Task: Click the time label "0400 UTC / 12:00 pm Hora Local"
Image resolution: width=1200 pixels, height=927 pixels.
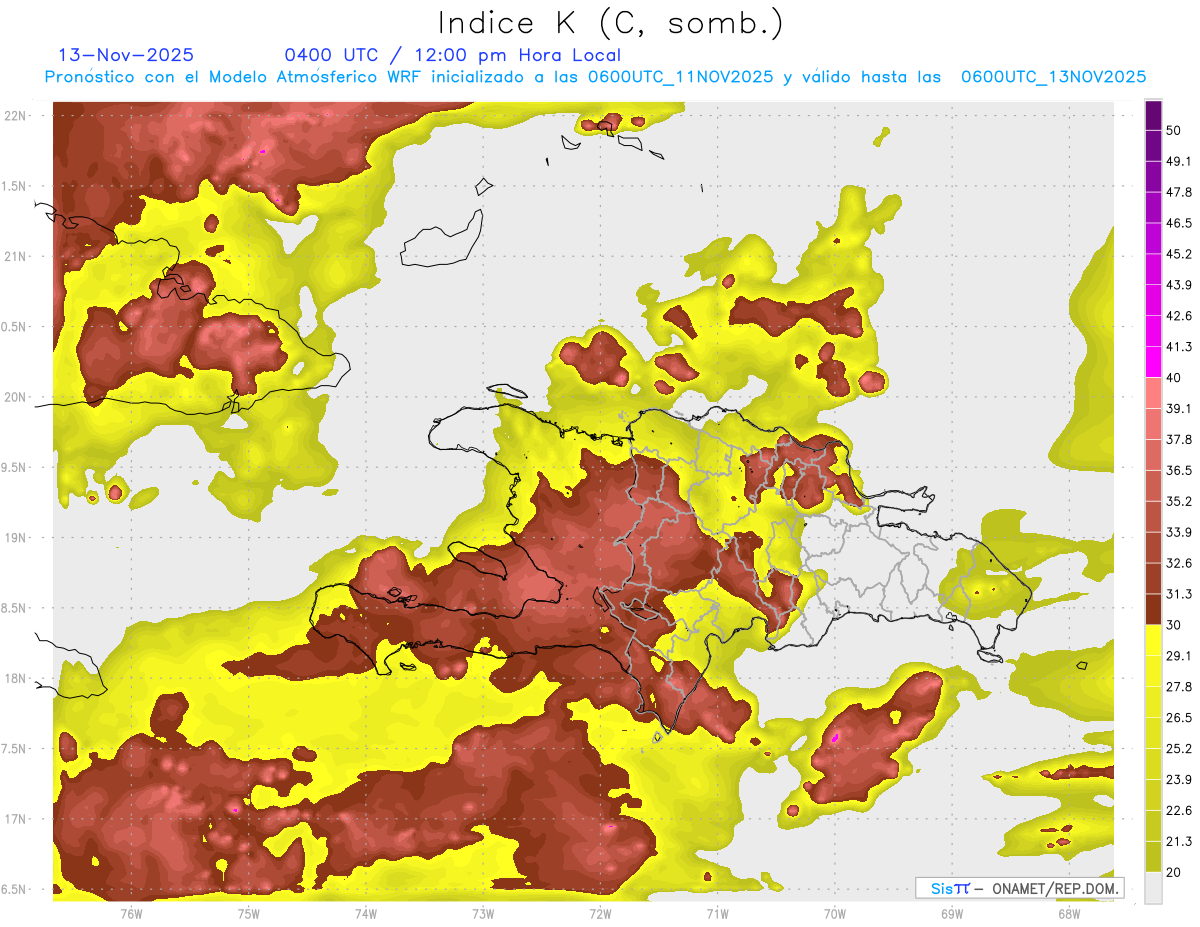Action: click(452, 55)
